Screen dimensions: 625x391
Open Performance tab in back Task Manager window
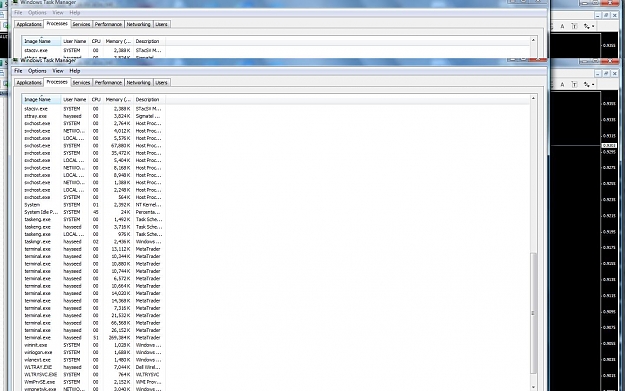[x=108, y=24]
